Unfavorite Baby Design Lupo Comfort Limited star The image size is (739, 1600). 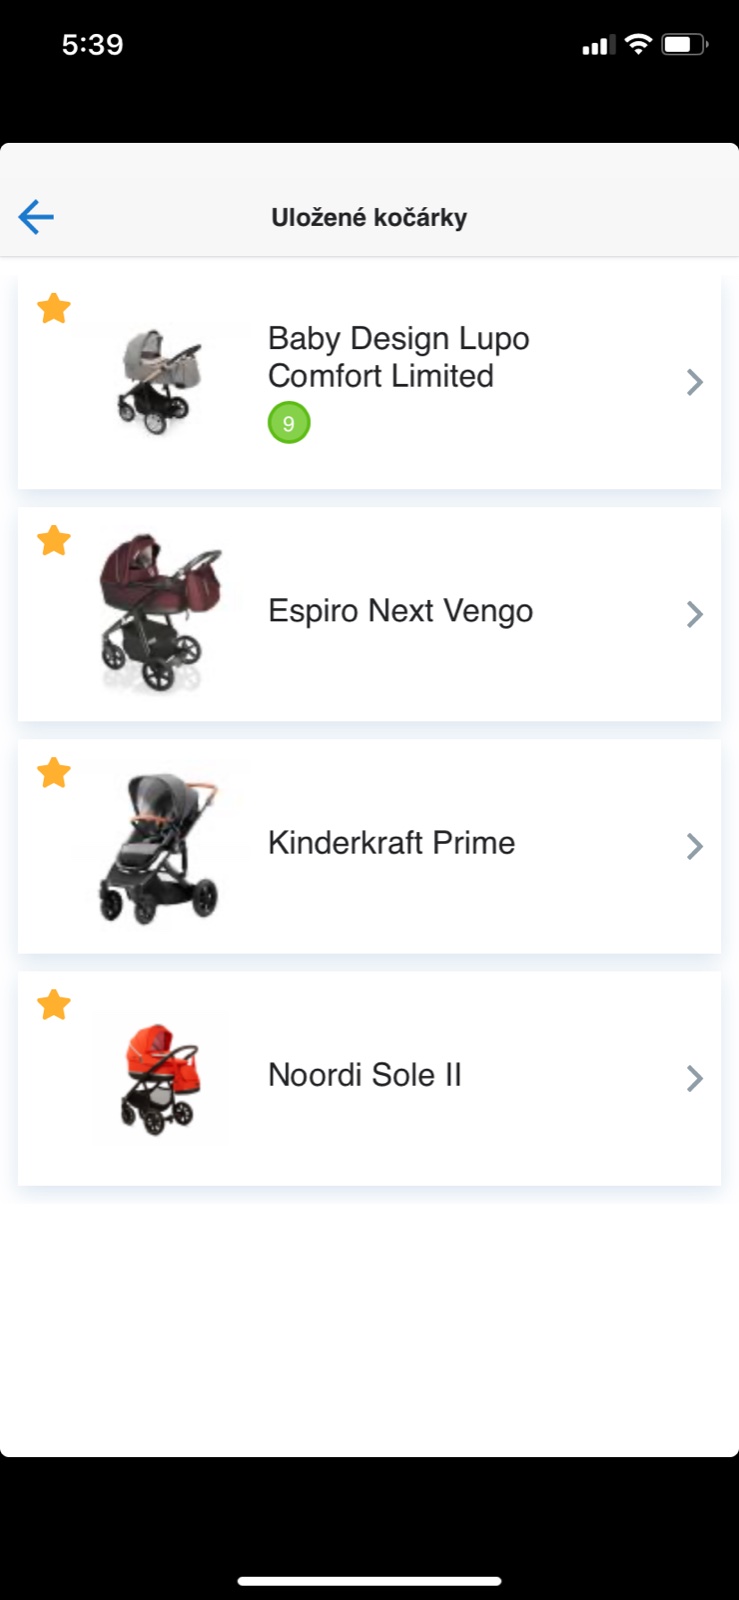coord(54,308)
